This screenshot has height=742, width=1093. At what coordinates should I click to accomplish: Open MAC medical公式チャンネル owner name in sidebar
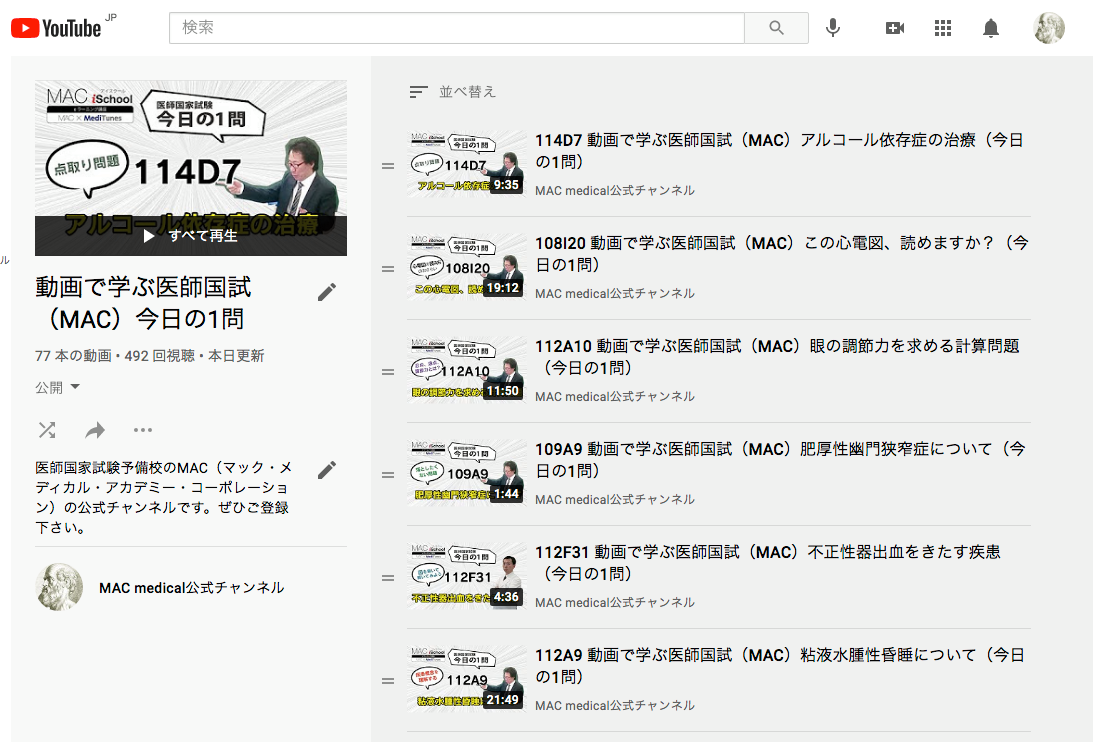[x=192, y=588]
